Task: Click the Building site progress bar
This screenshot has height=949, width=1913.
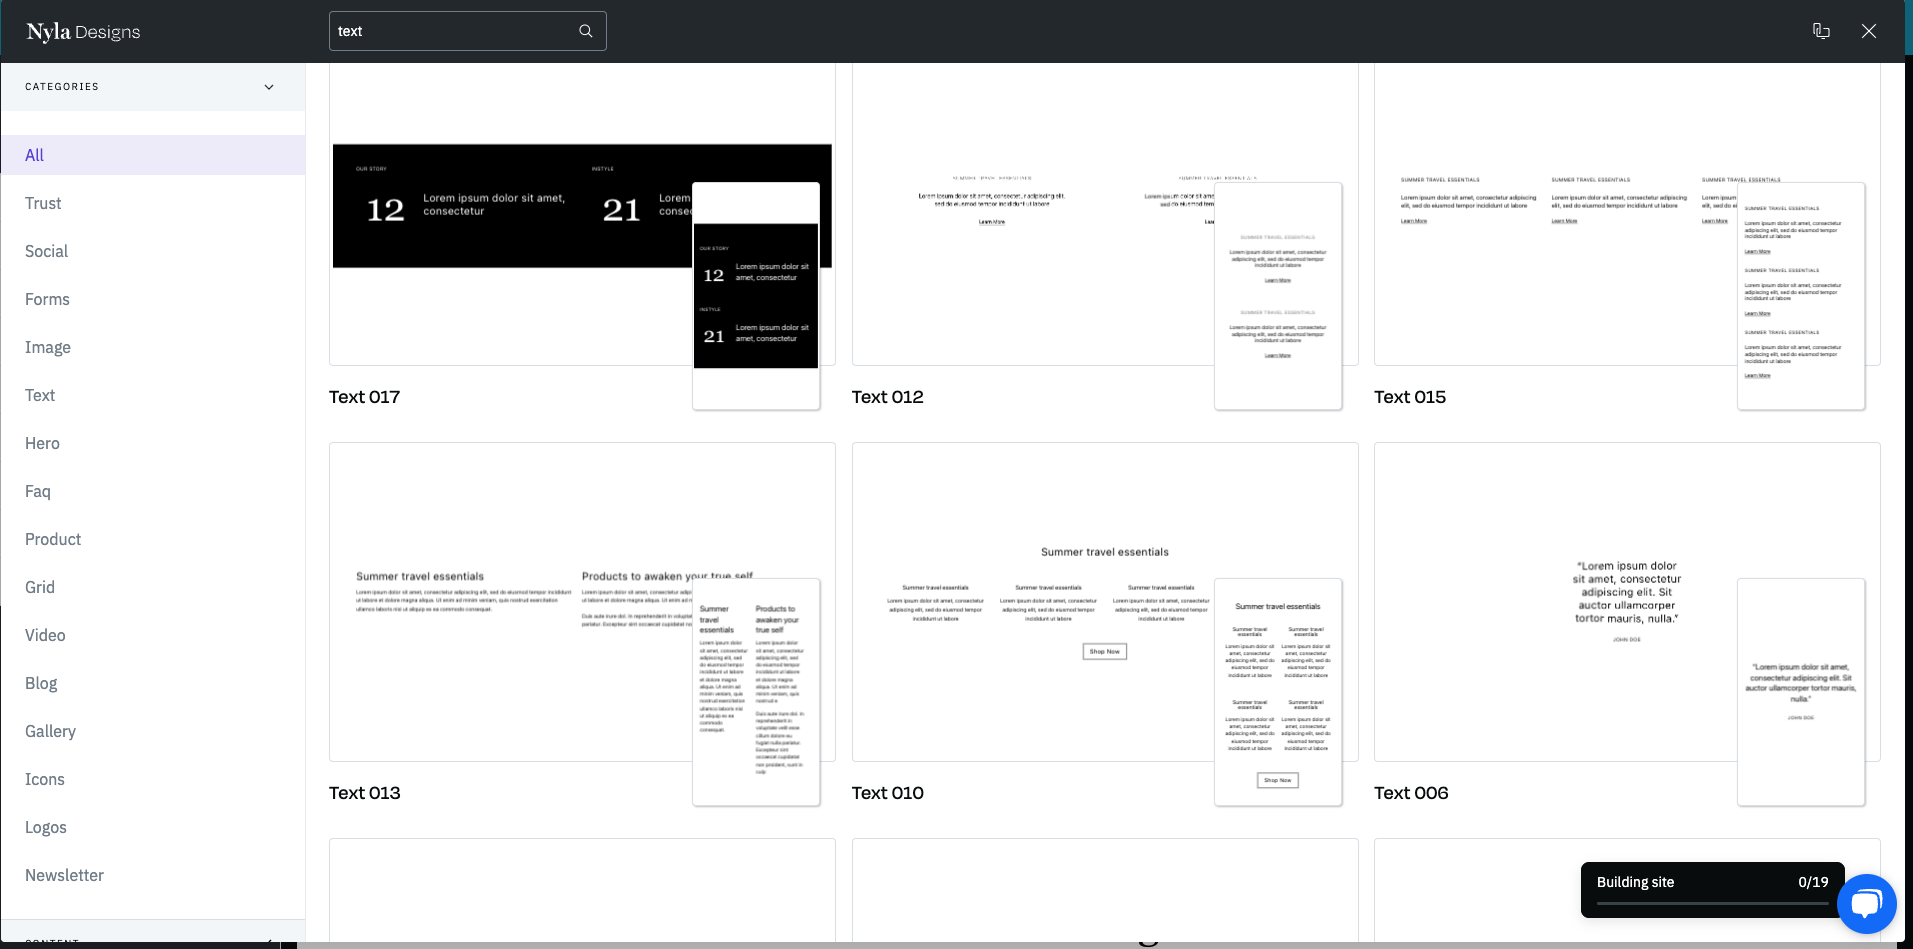Action: tap(1712, 903)
